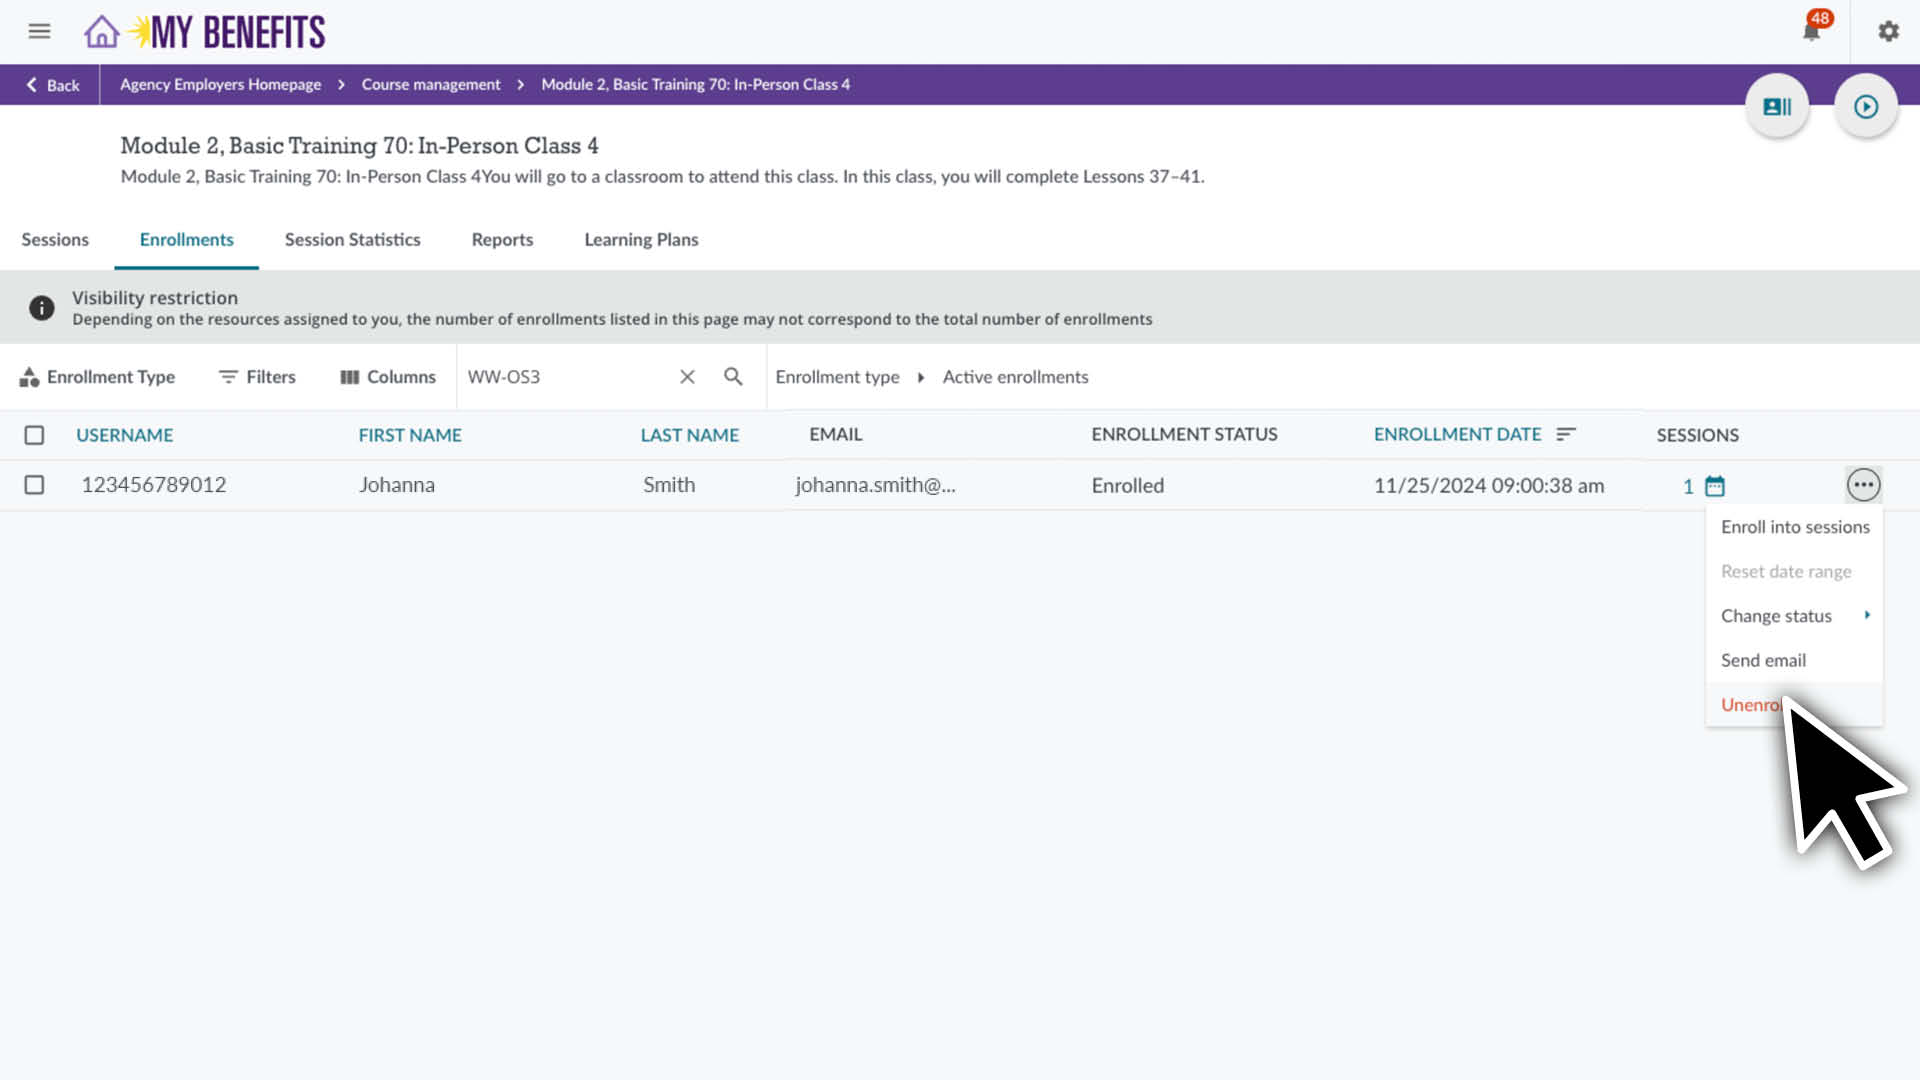The height and width of the screenshot is (1080, 1920).
Task: Open the calendar icon beside session count
Action: pyautogui.click(x=1714, y=486)
